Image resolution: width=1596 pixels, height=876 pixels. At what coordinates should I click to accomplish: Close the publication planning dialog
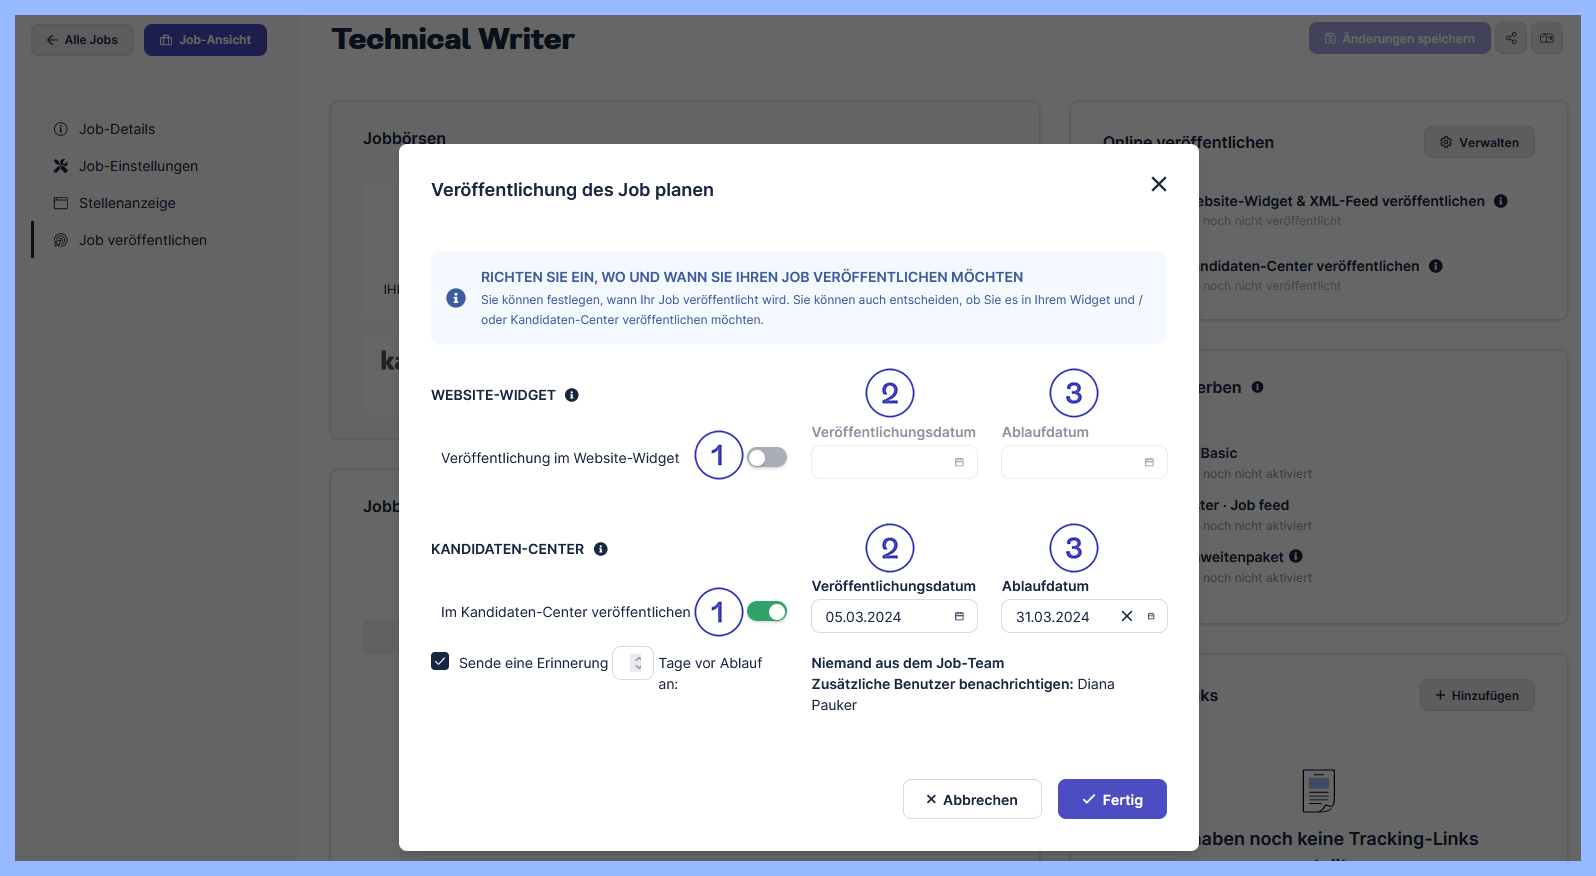click(1159, 184)
